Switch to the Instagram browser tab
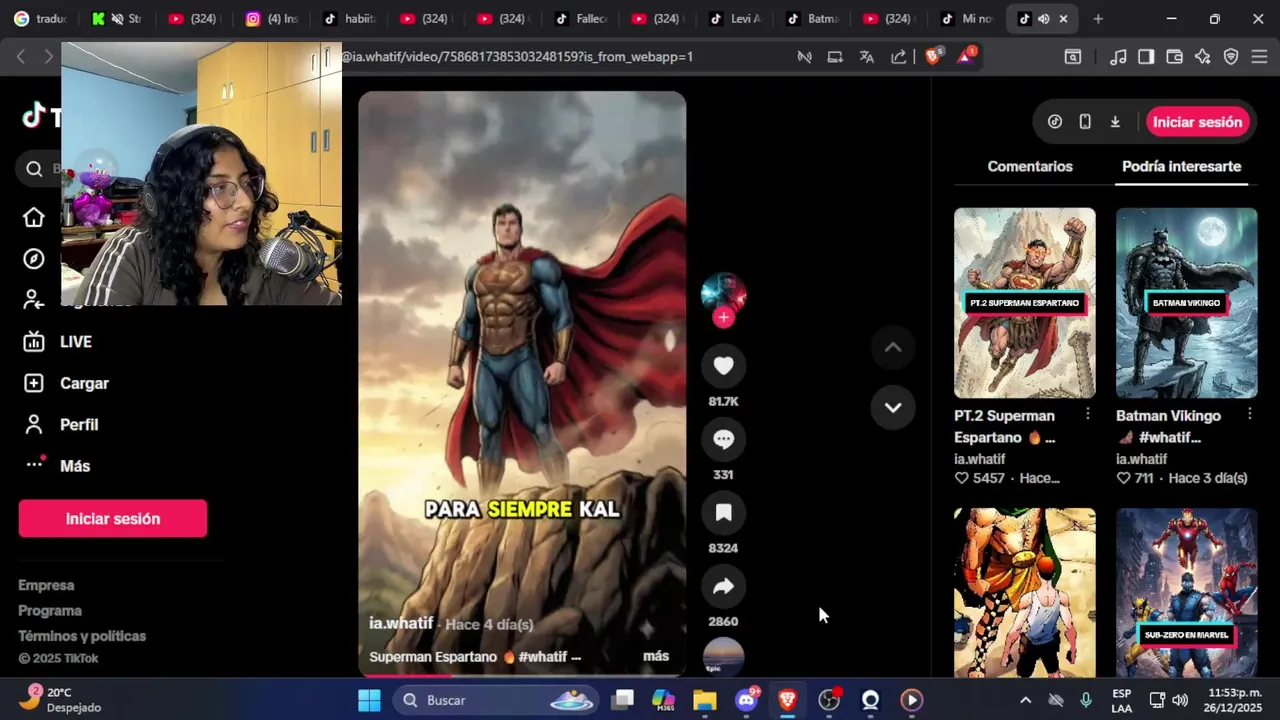 pos(272,19)
